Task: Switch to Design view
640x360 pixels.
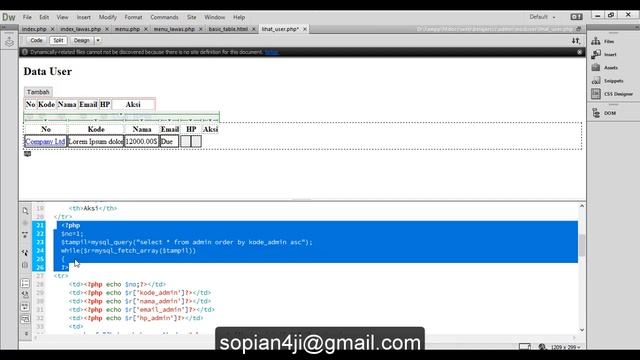Action: pyautogui.click(x=82, y=40)
